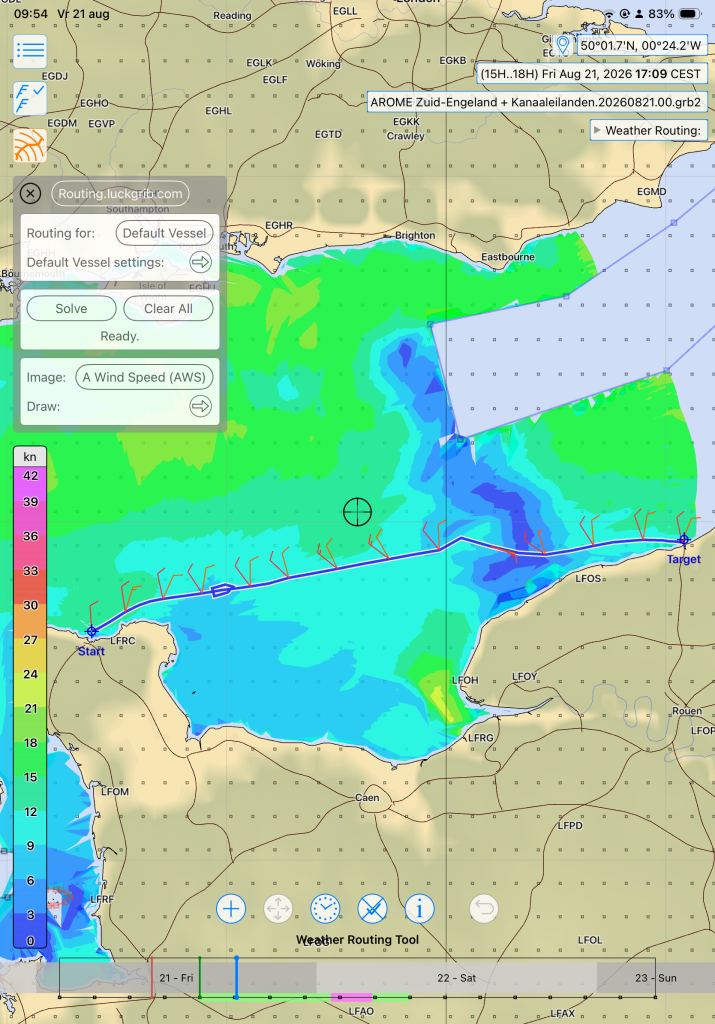Select red marker on timeline

point(152,978)
